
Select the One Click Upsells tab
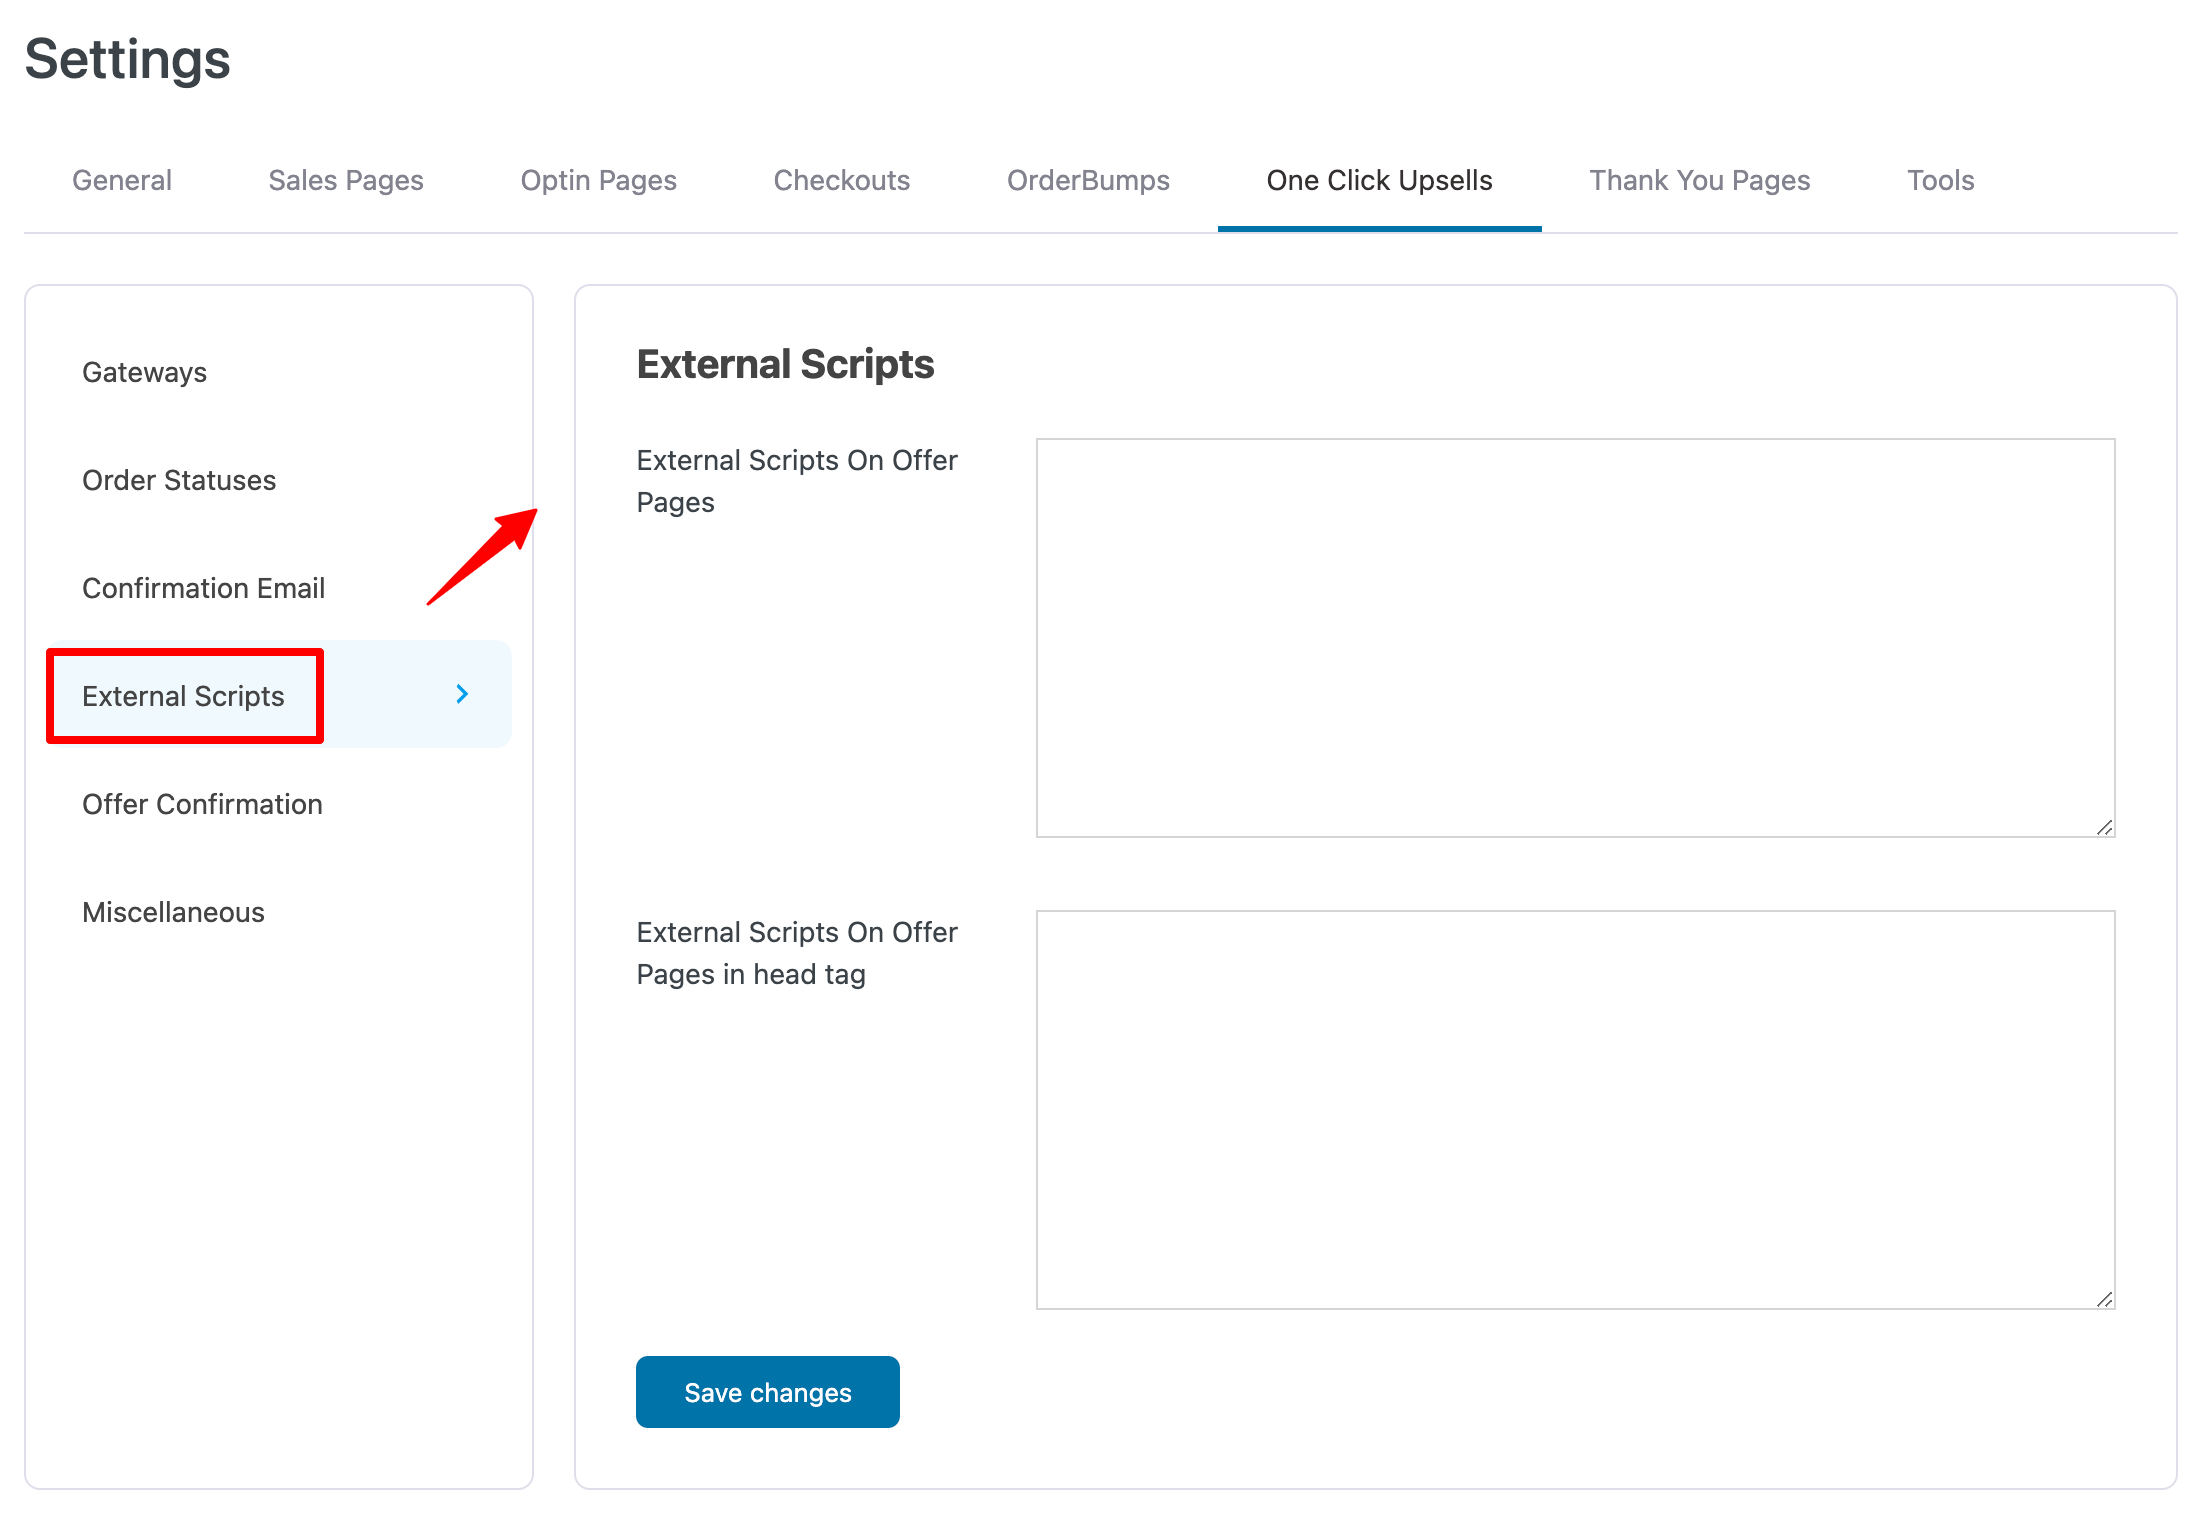coord(1379,180)
